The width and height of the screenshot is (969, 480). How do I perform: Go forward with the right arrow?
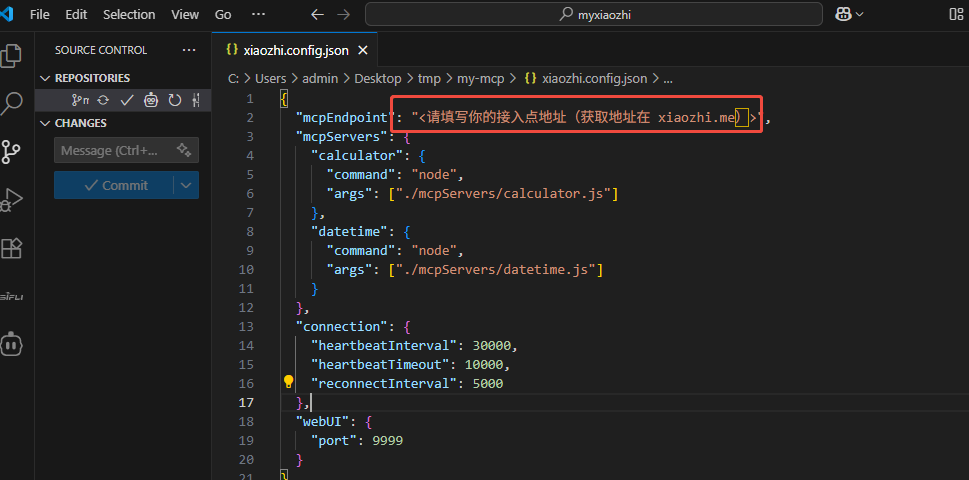click(x=344, y=14)
